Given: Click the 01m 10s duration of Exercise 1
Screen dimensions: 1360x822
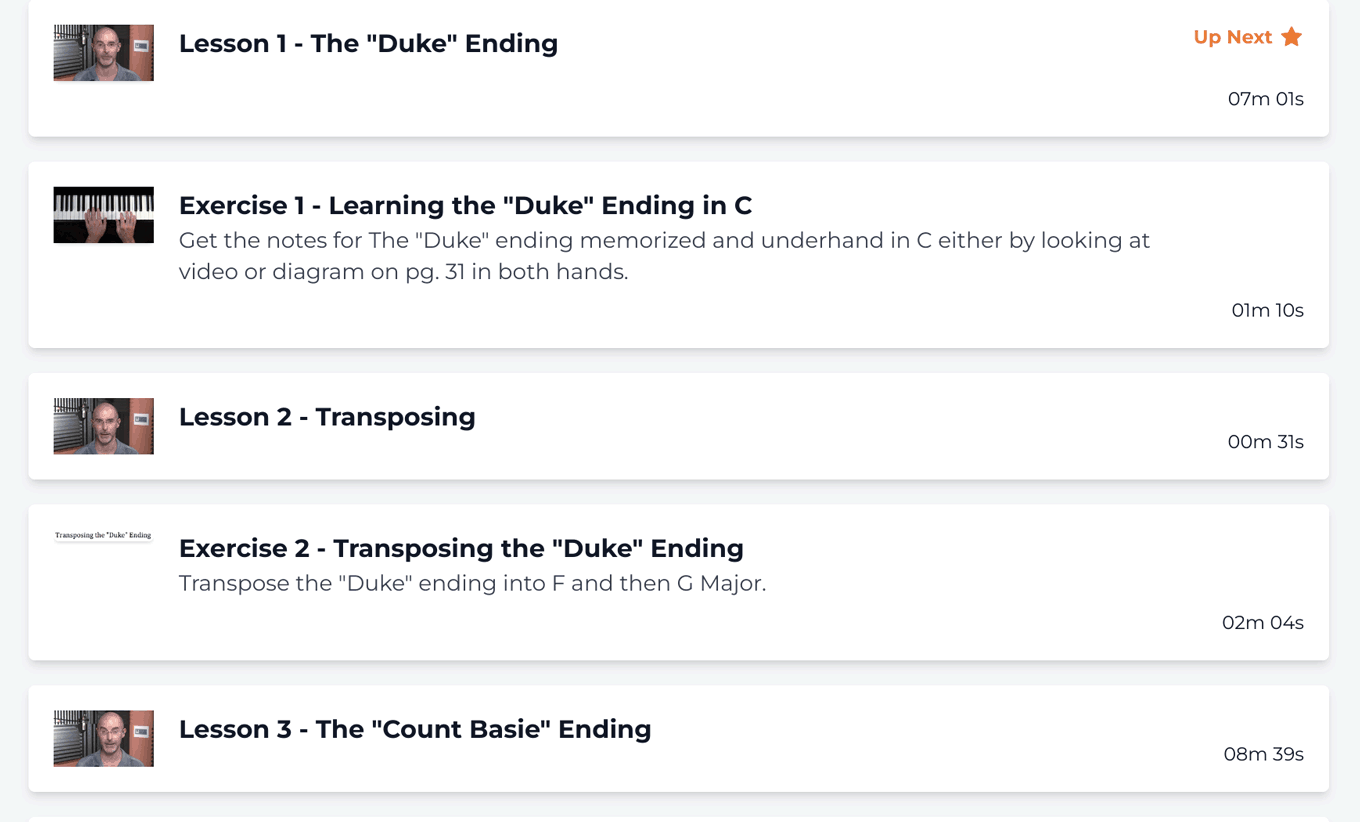Looking at the screenshot, I should 1267,310.
